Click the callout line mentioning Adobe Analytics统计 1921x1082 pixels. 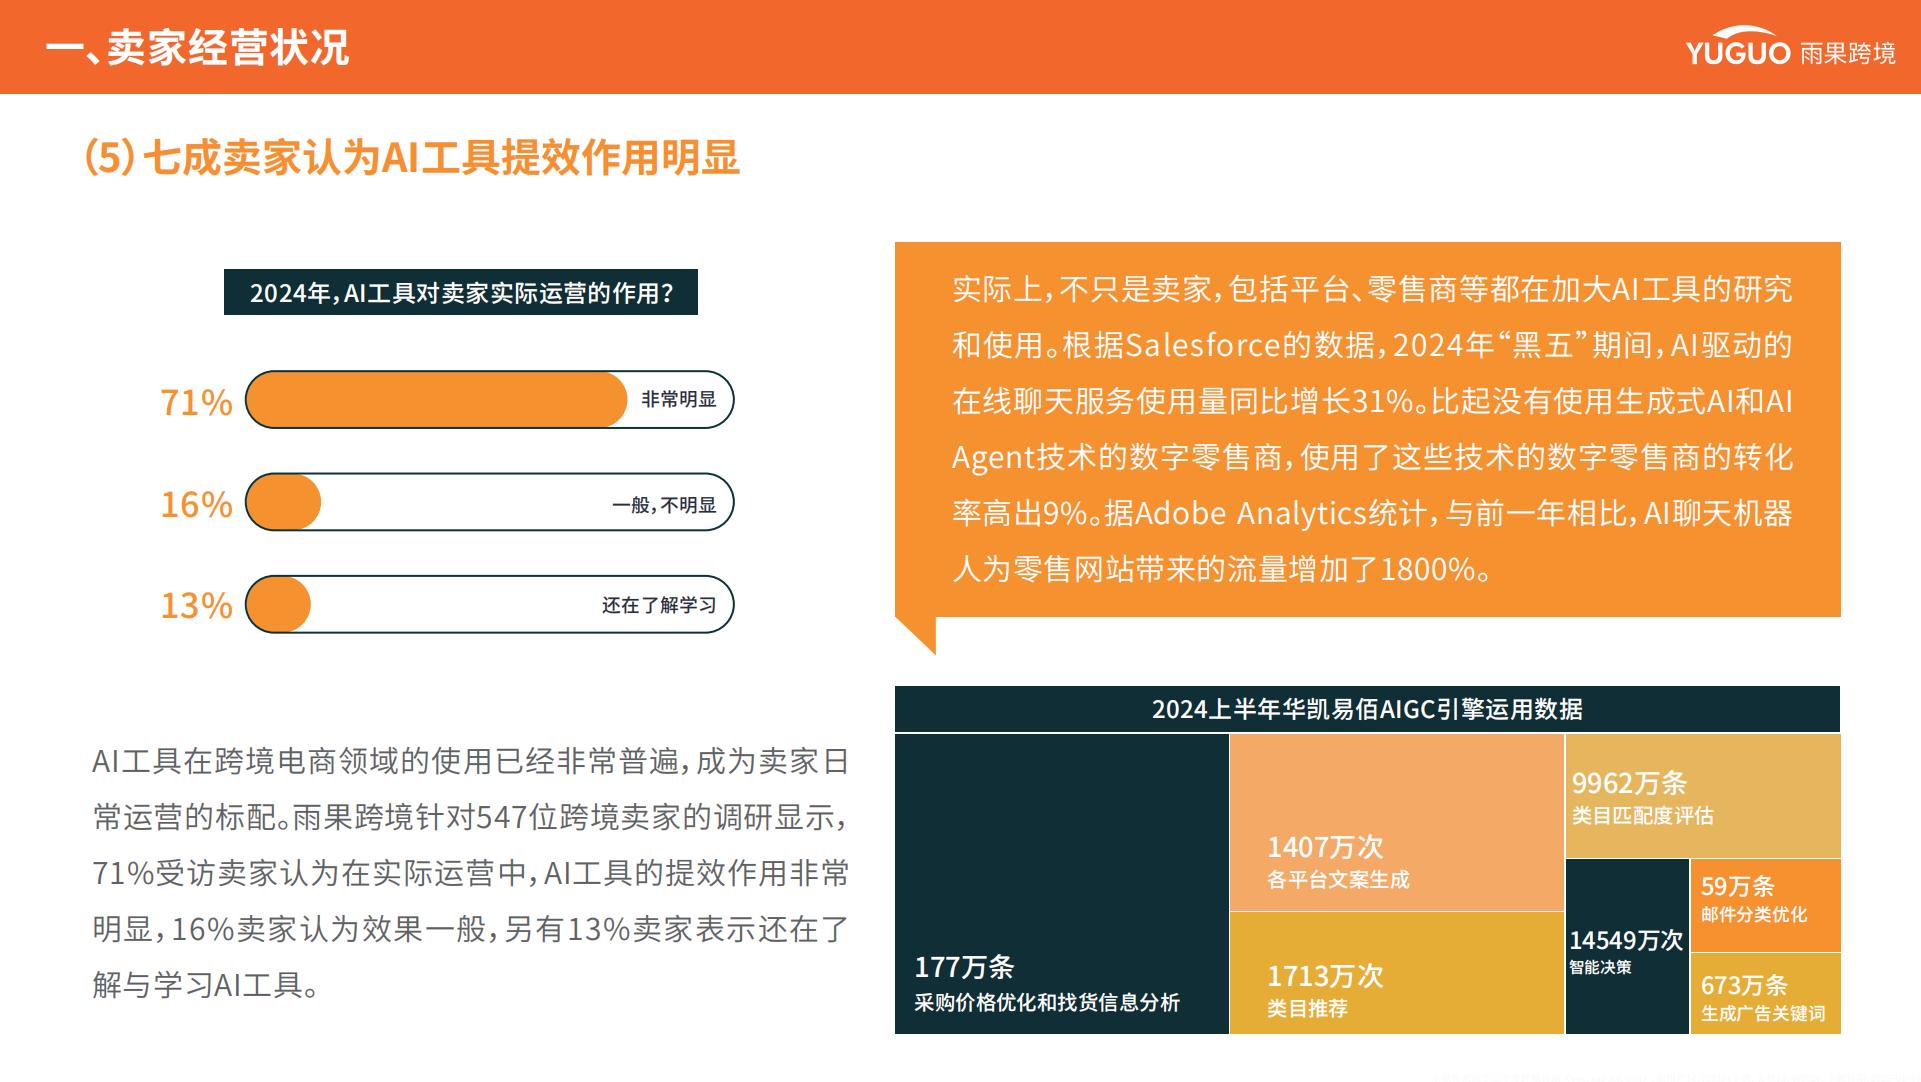1372,513
